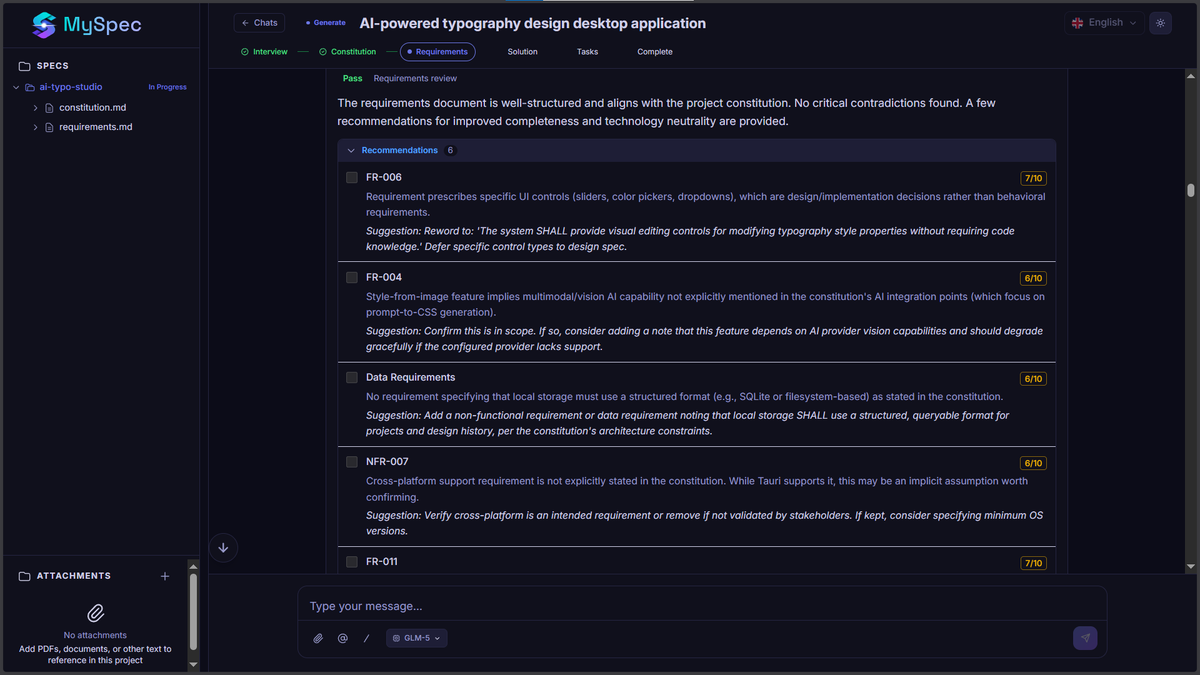Click in the Type your message field

(702, 606)
